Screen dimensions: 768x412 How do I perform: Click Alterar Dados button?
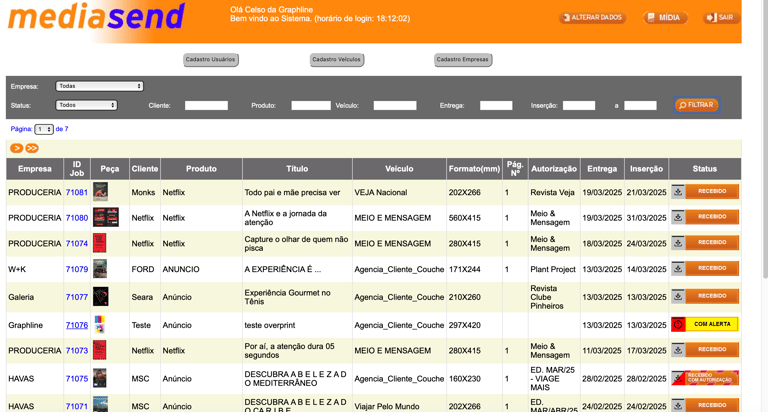(593, 18)
